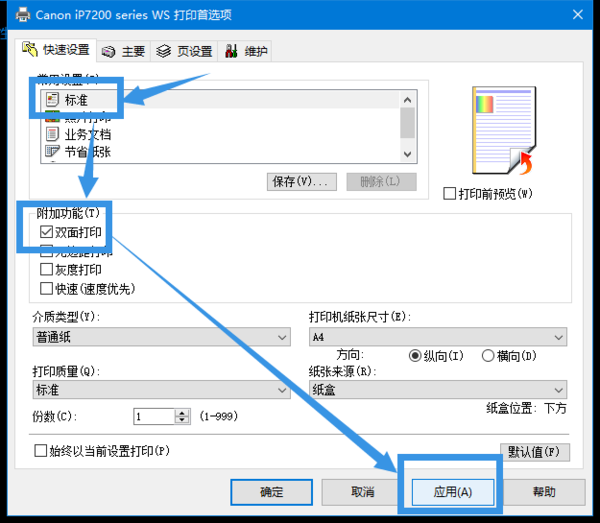600x523 pixels.
Task: Enable 打印前预览 checkbox
Action: coord(450,194)
